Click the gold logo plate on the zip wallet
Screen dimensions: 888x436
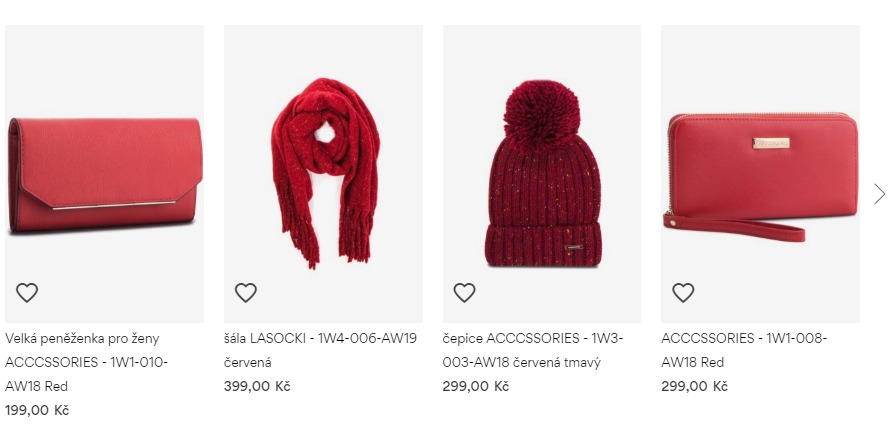771,143
